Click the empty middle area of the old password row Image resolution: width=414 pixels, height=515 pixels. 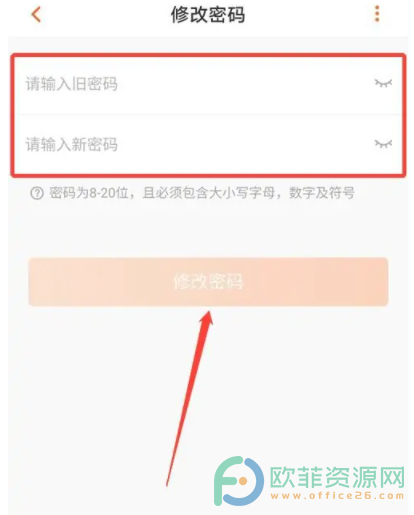click(245, 84)
